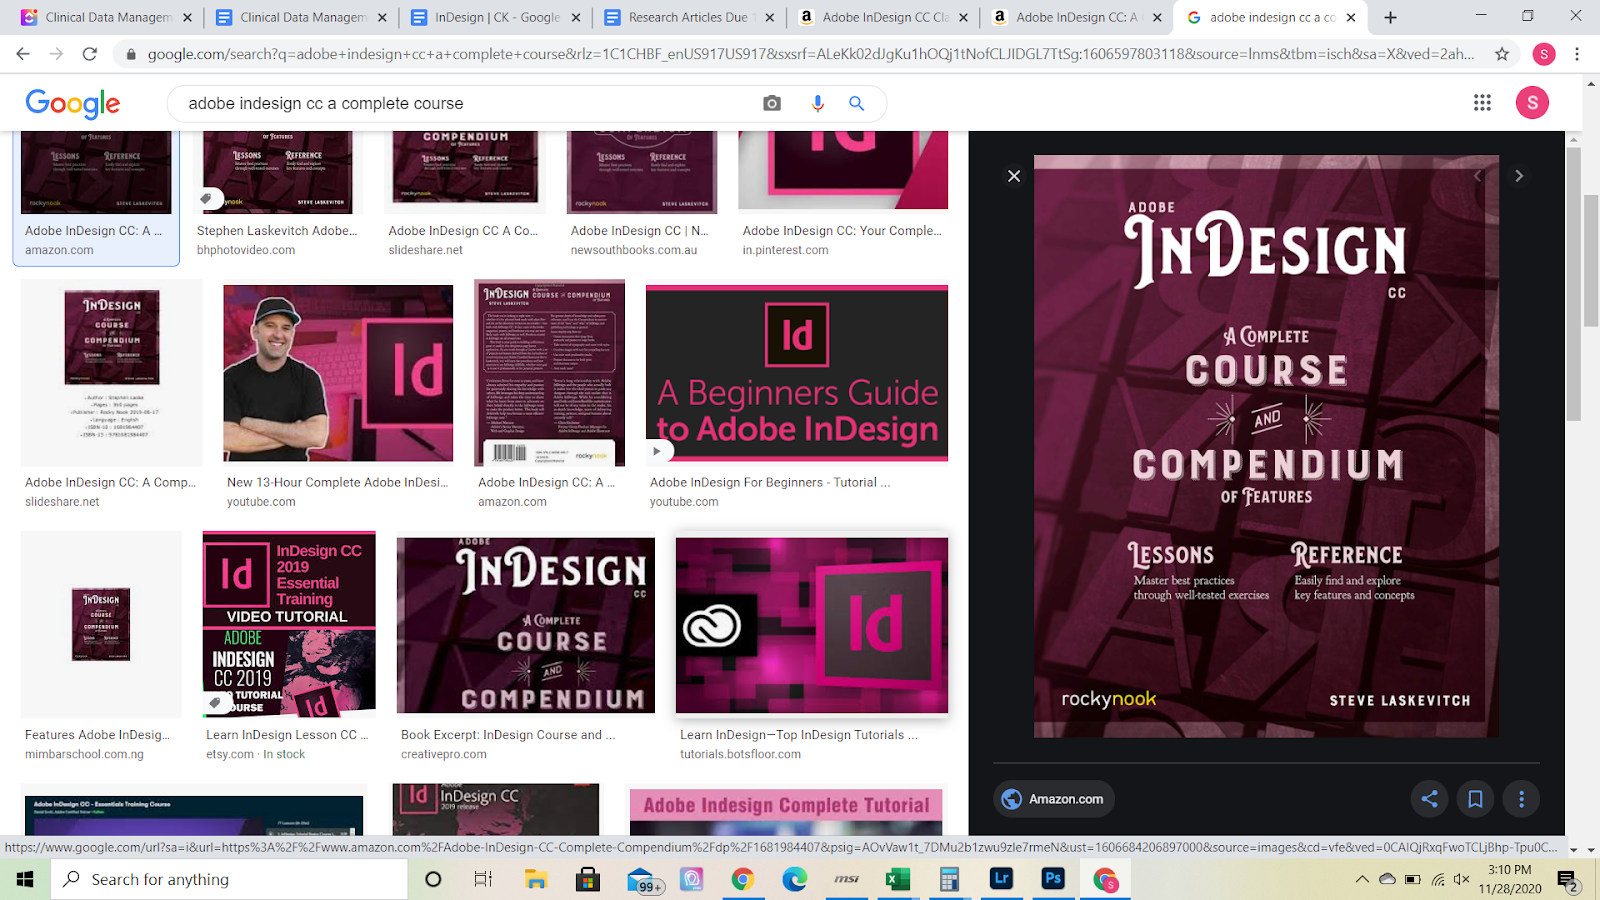Reload the current page
Screen dimensions: 1600x900
pos(90,54)
